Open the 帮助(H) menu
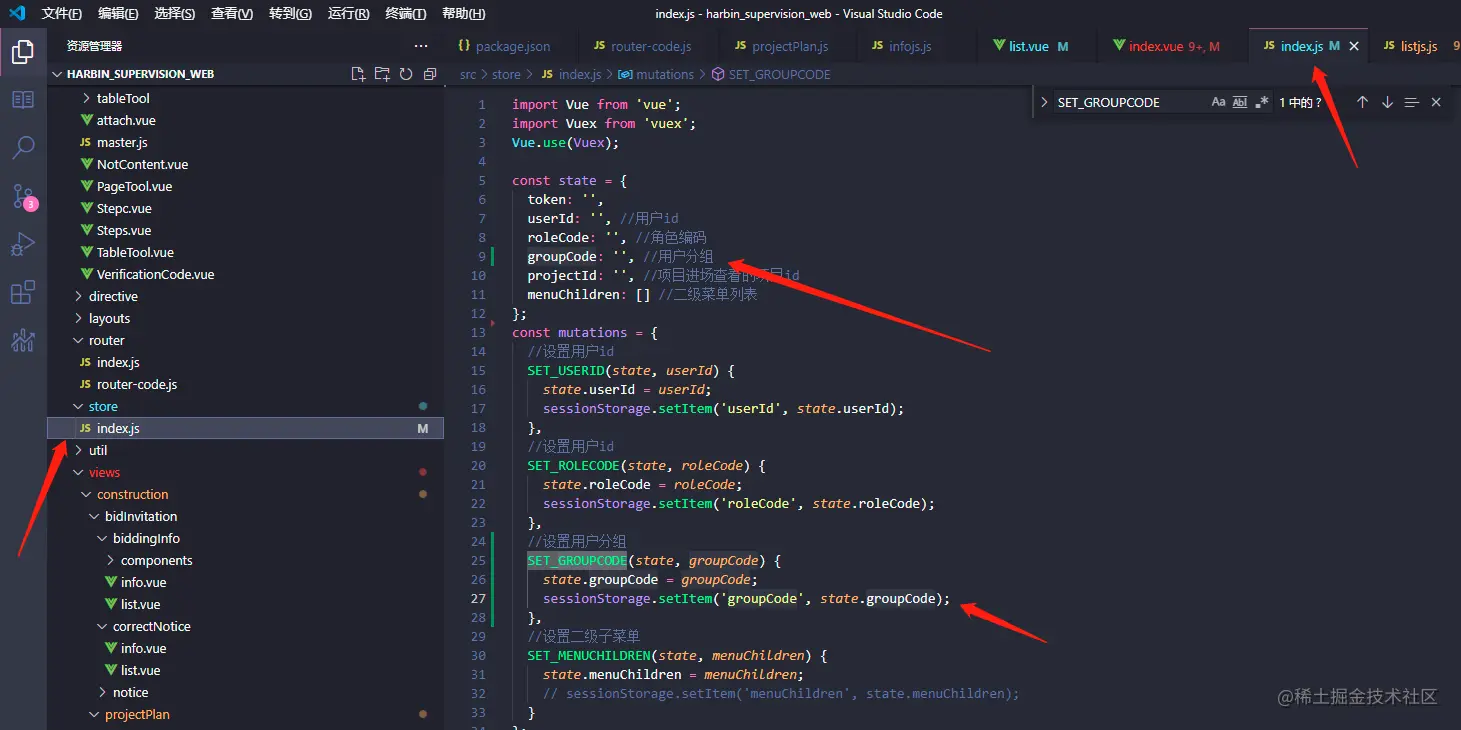Screen dimensions: 1461x730 464,14
